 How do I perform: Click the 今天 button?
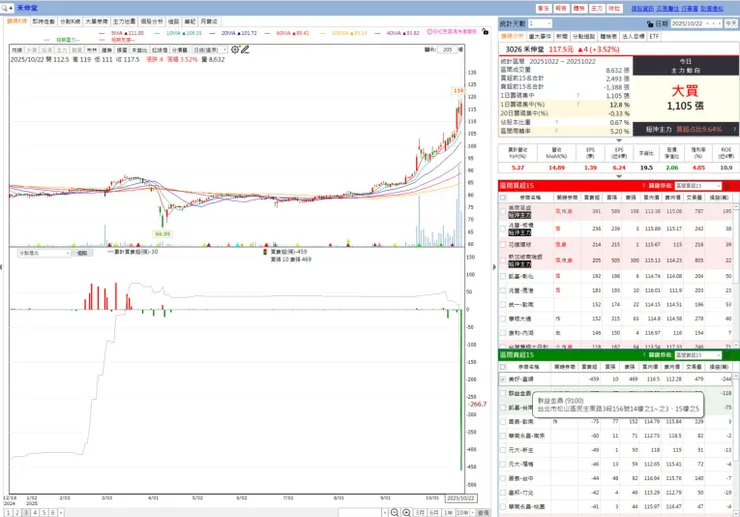click(731, 24)
